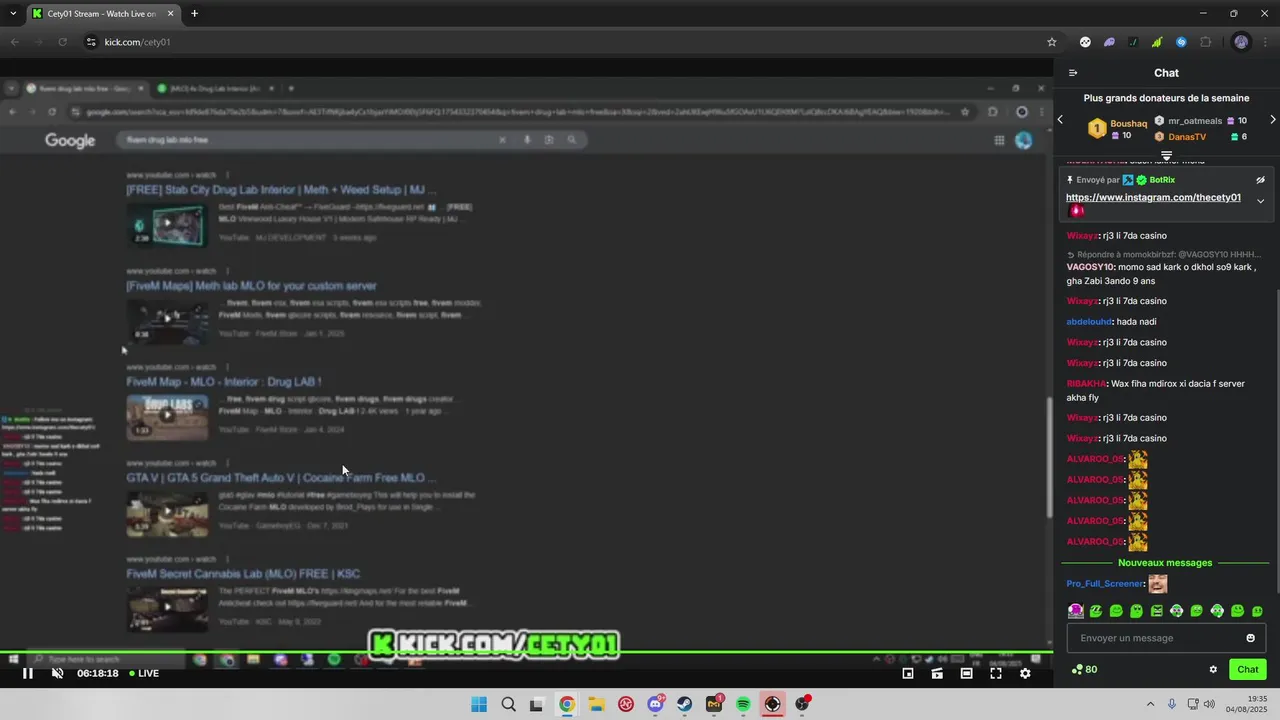Click mr_oatmeals in leaderboard
1280x720 pixels.
click(1195, 121)
